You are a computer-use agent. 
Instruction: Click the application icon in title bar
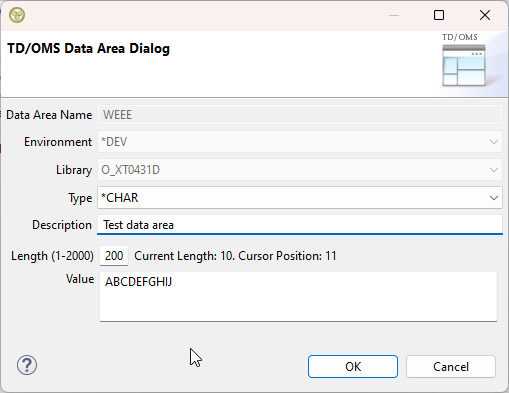pos(17,15)
